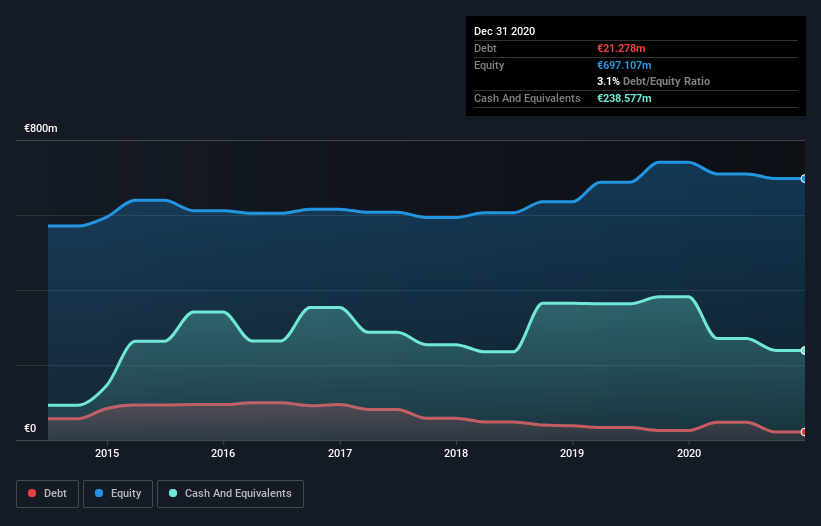Click the Cash value €238.577m in tooltip

pyautogui.click(x=624, y=98)
